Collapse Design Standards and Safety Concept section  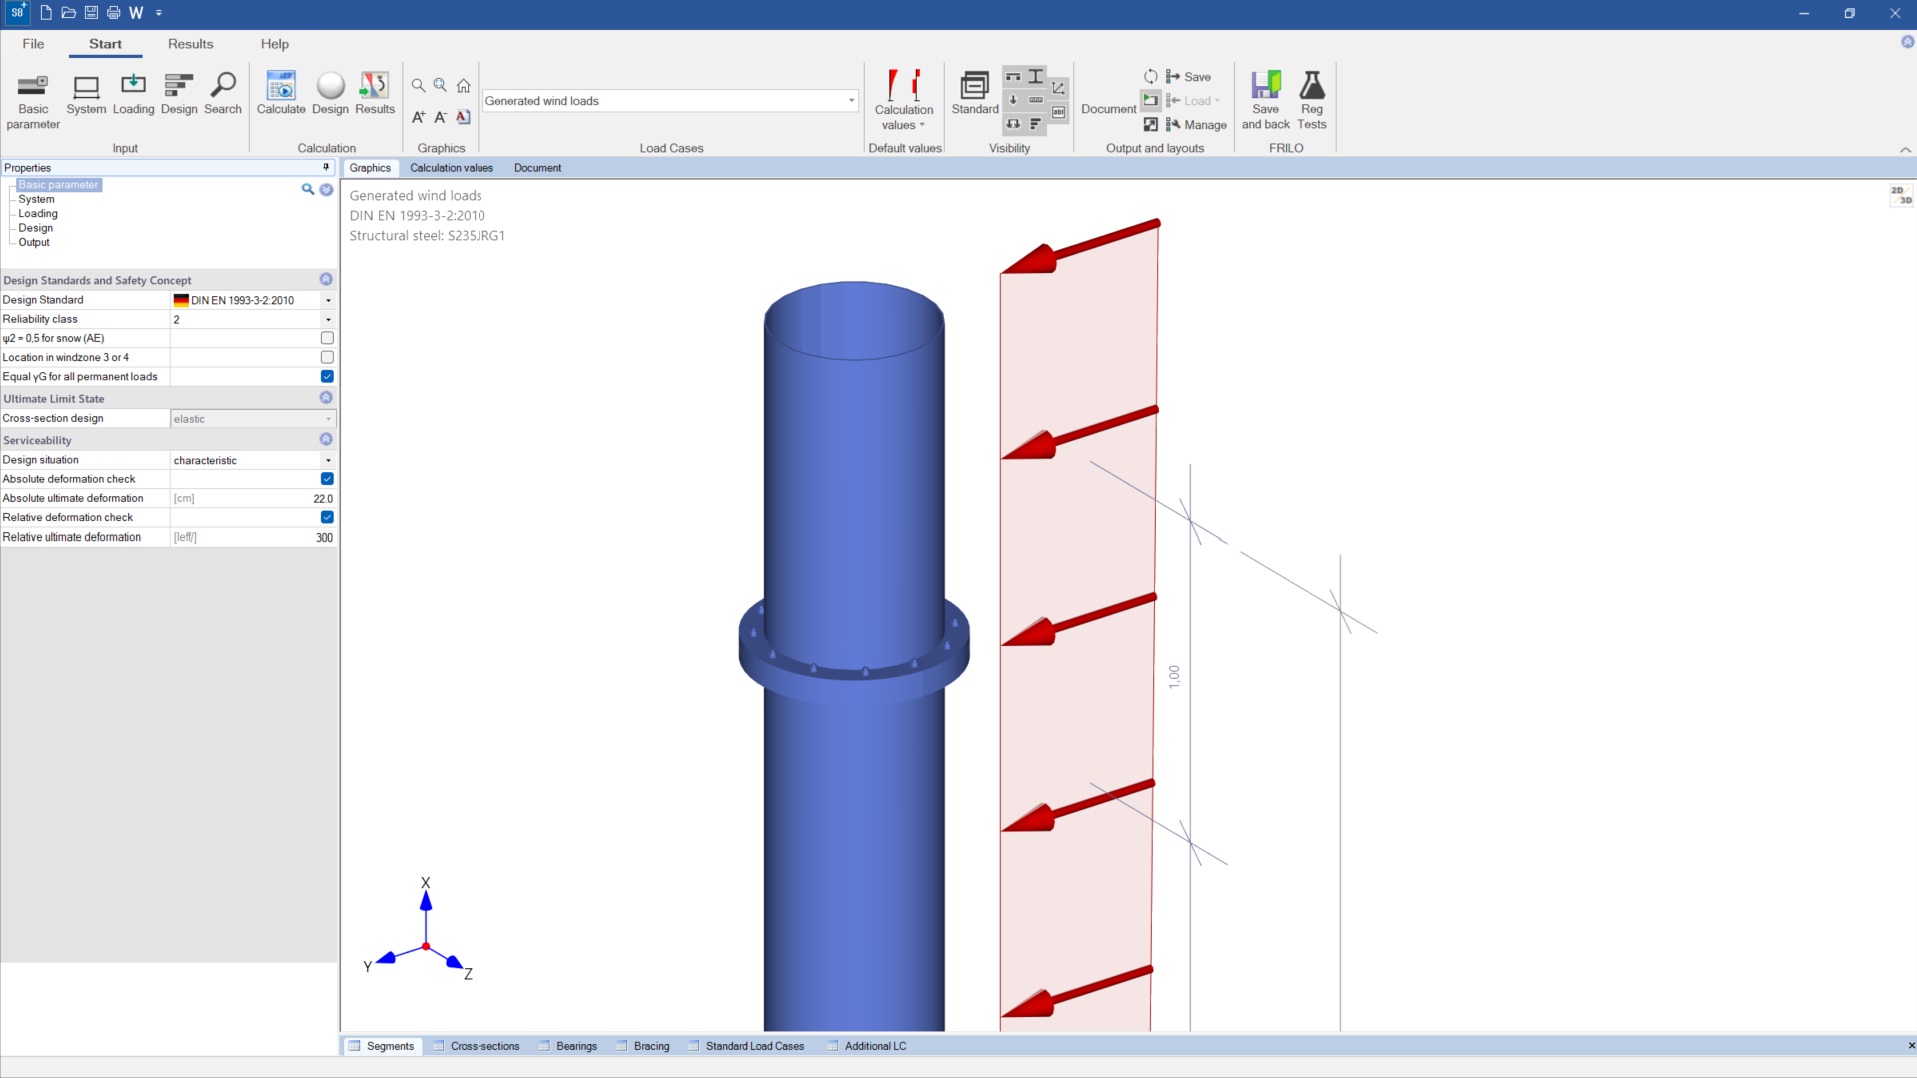coord(326,280)
